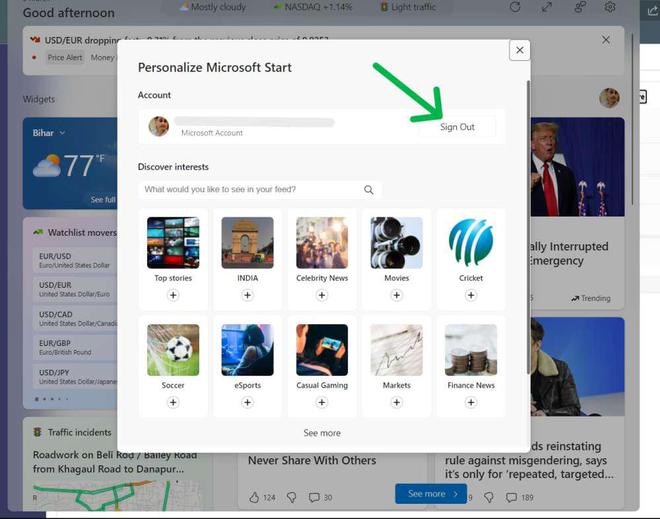Image resolution: width=660 pixels, height=519 pixels.
Task: Add the Top stories interest
Action: 173,295
